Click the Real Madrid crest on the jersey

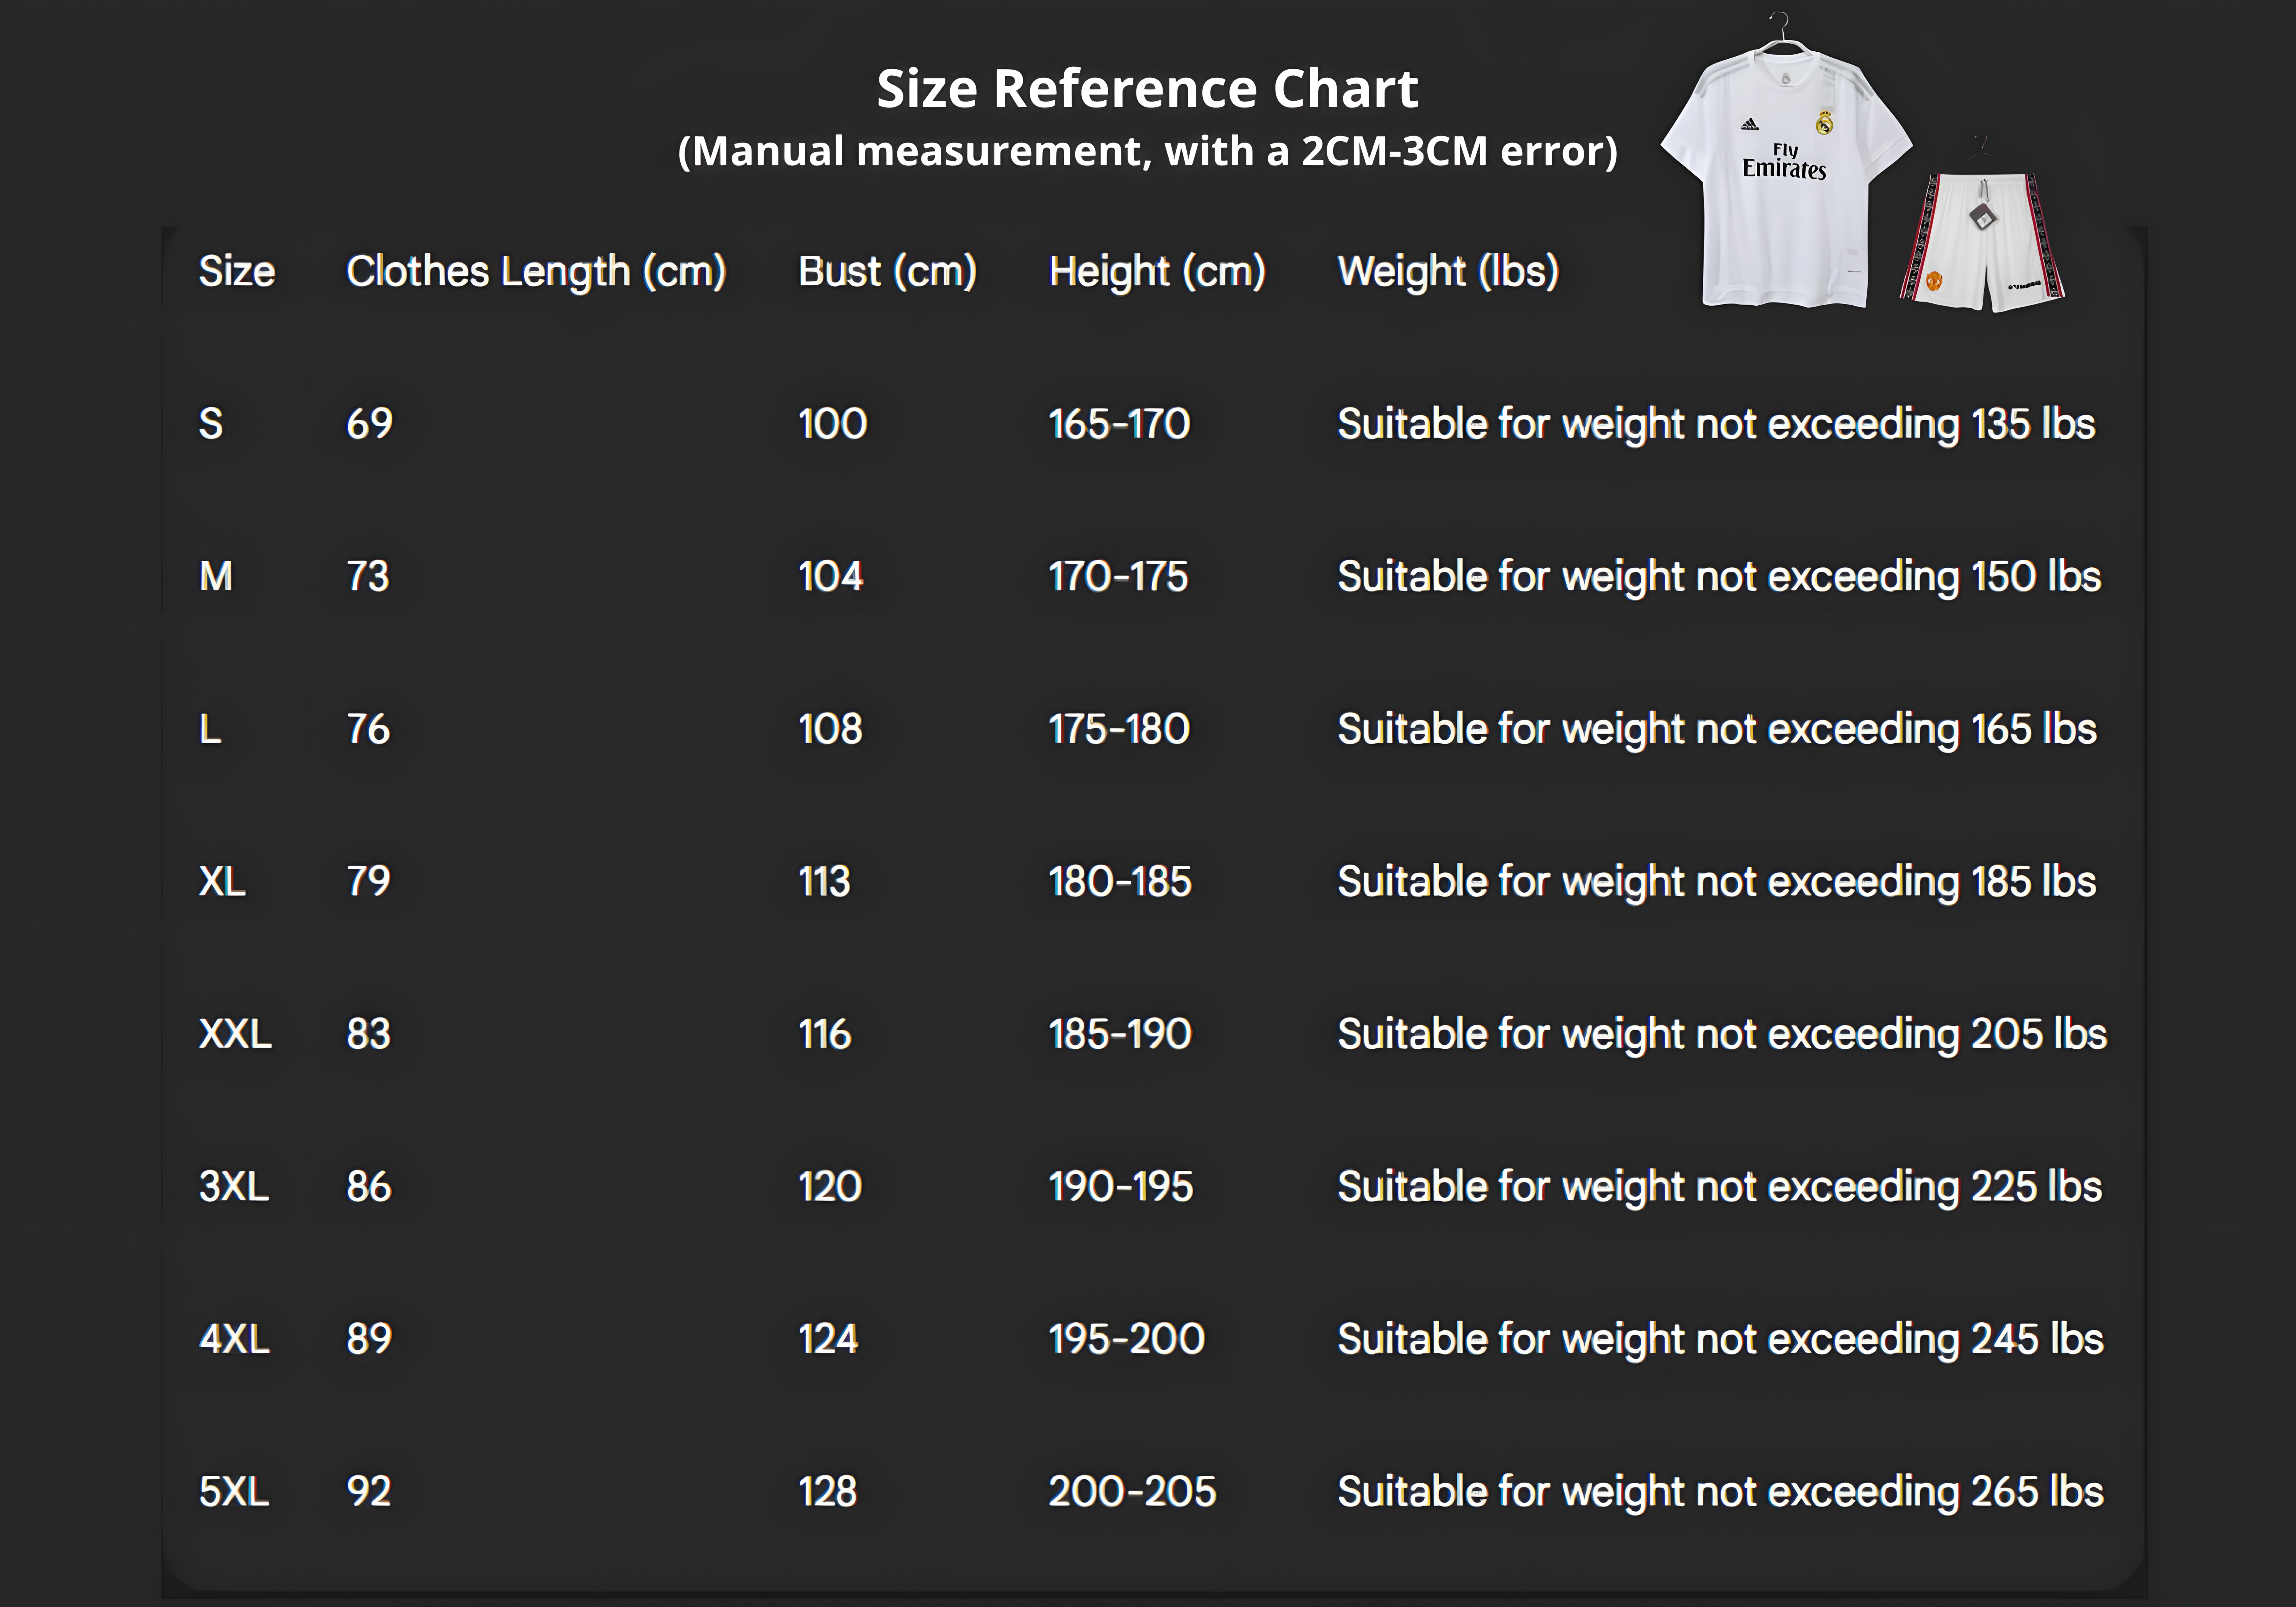pyautogui.click(x=1824, y=122)
